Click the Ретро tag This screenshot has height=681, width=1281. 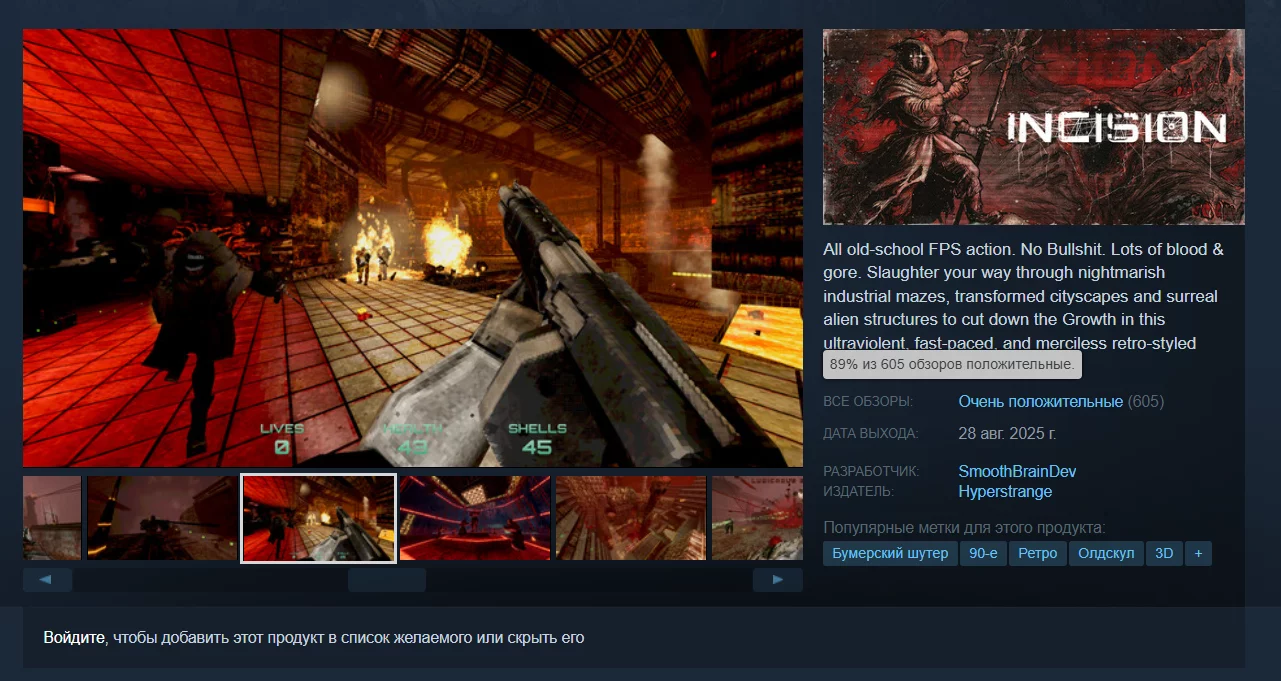click(x=1037, y=553)
